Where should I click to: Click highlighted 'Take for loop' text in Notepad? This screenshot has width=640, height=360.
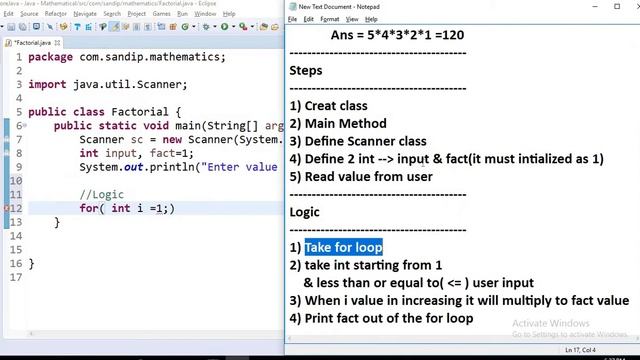point(344,247)
